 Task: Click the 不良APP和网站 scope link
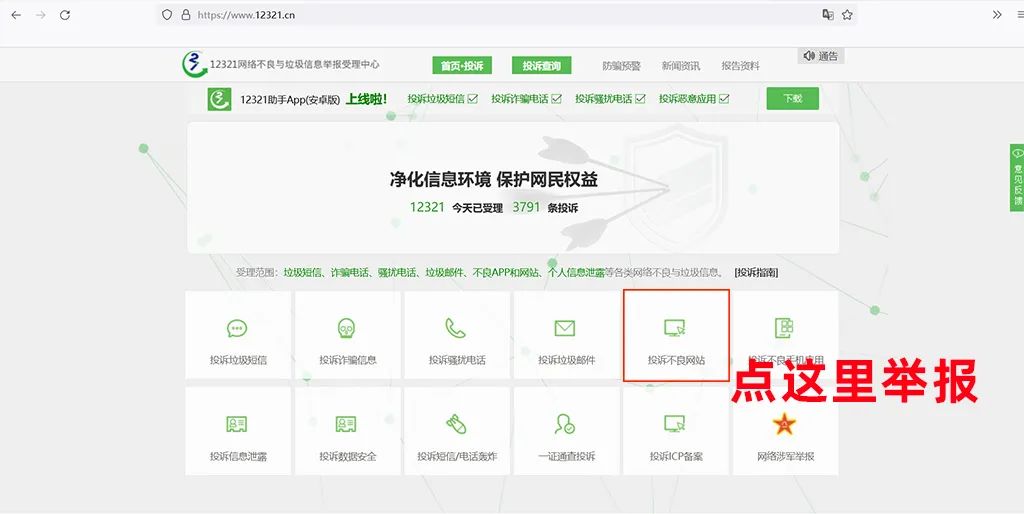point(507,272)
